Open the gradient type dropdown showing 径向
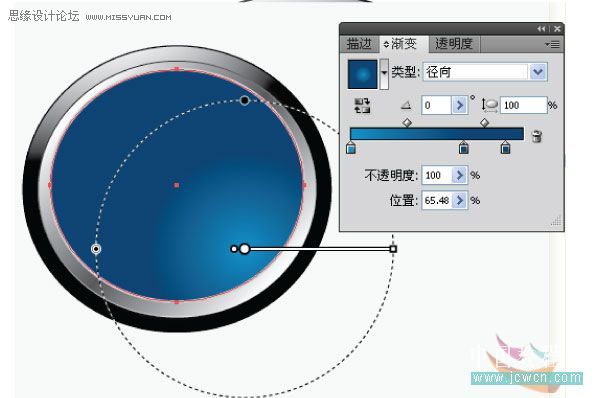 (538, 71)
